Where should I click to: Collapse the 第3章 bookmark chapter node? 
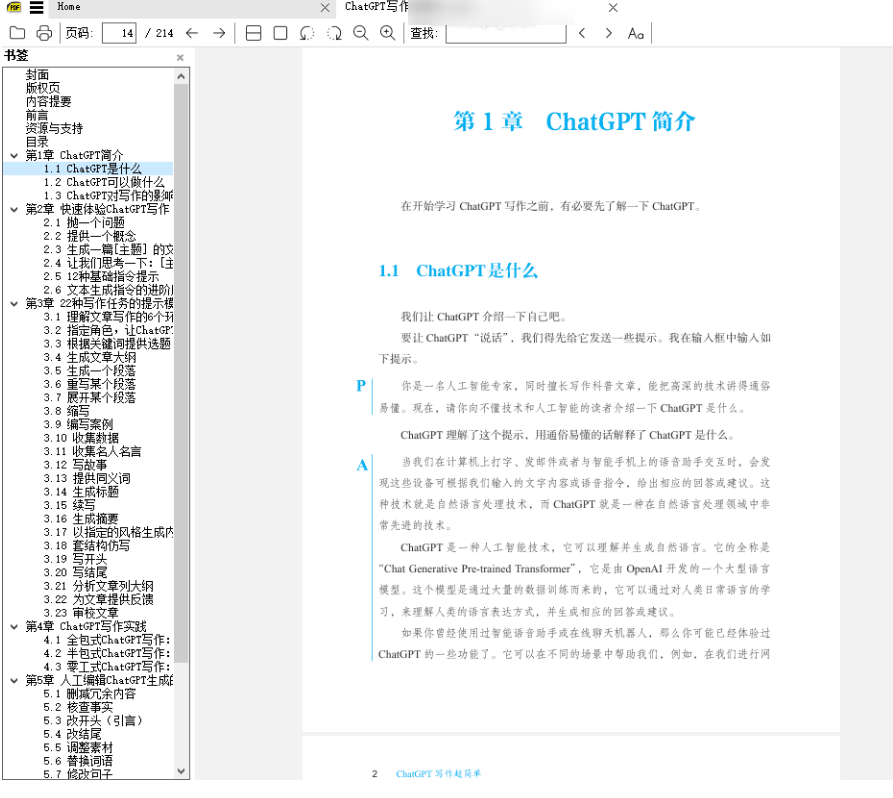pos(12,304)
